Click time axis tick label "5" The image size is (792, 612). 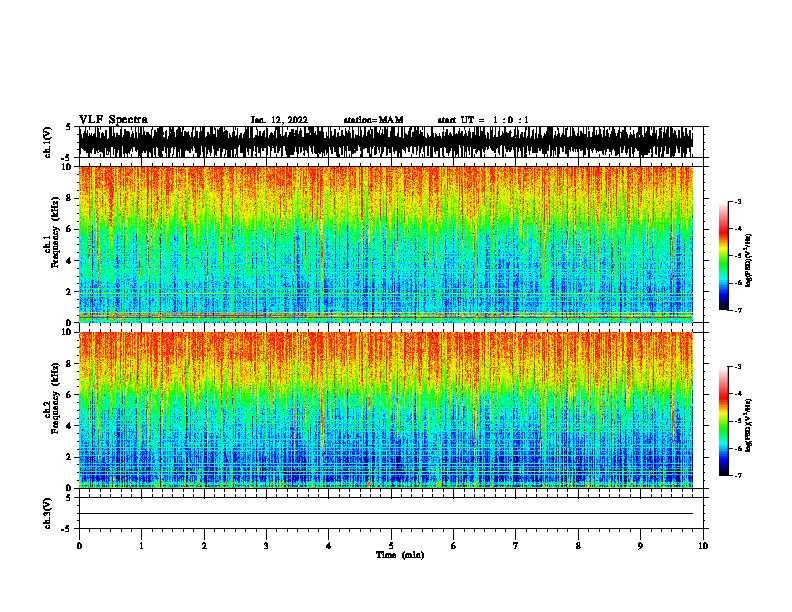click(x=391, y=546)
